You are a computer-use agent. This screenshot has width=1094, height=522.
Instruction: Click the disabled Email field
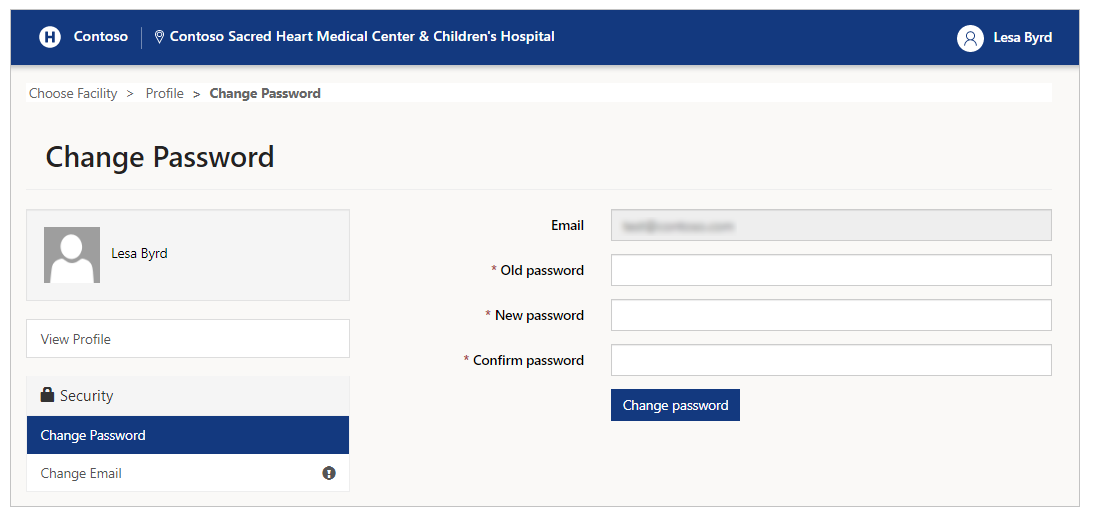pos(831,225)
